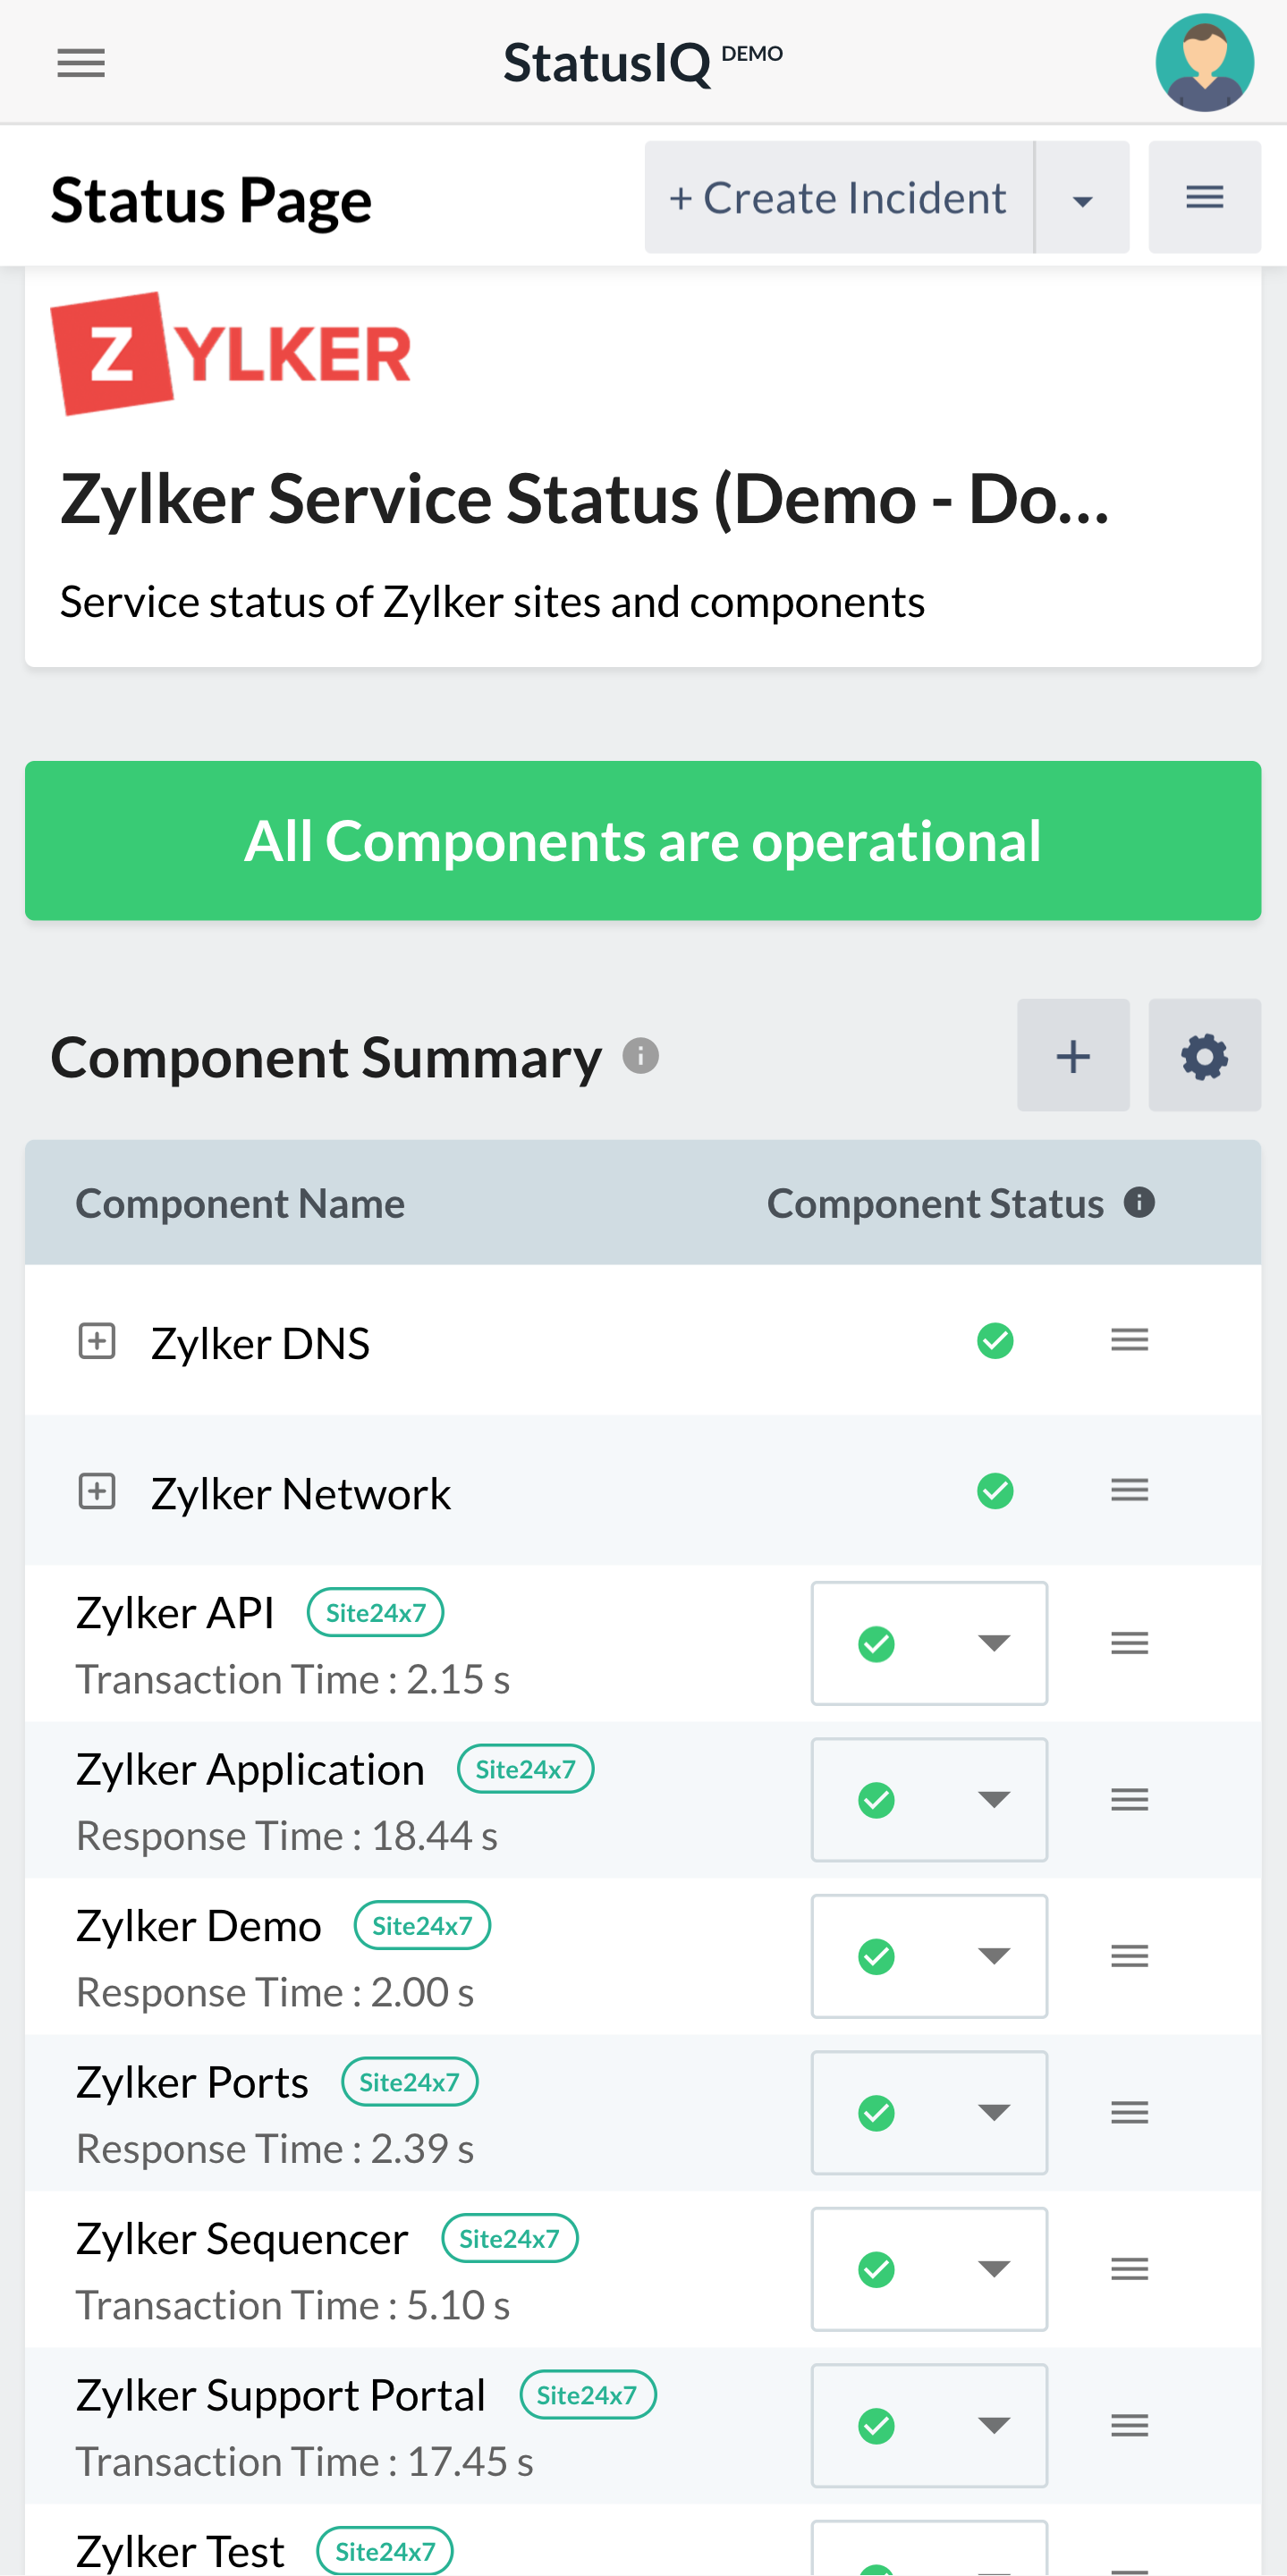Click the All Components are operational banner
The width and height of the screenshot is (1287, 2576).
[x=643, y=840]
